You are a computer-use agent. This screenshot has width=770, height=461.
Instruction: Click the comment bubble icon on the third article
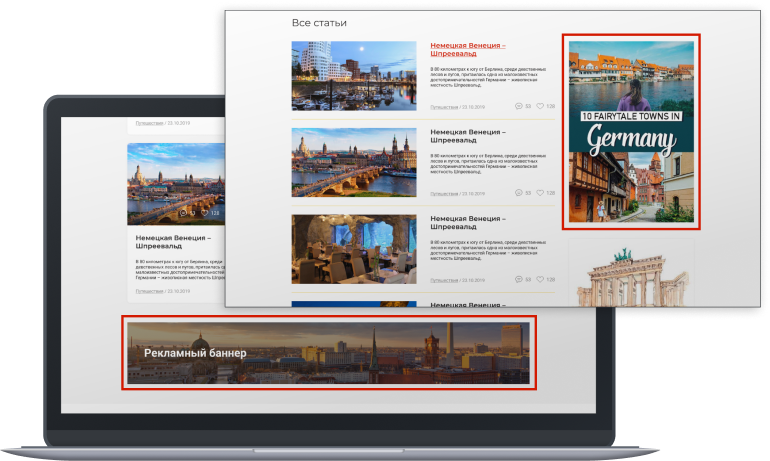click(518, 280)
